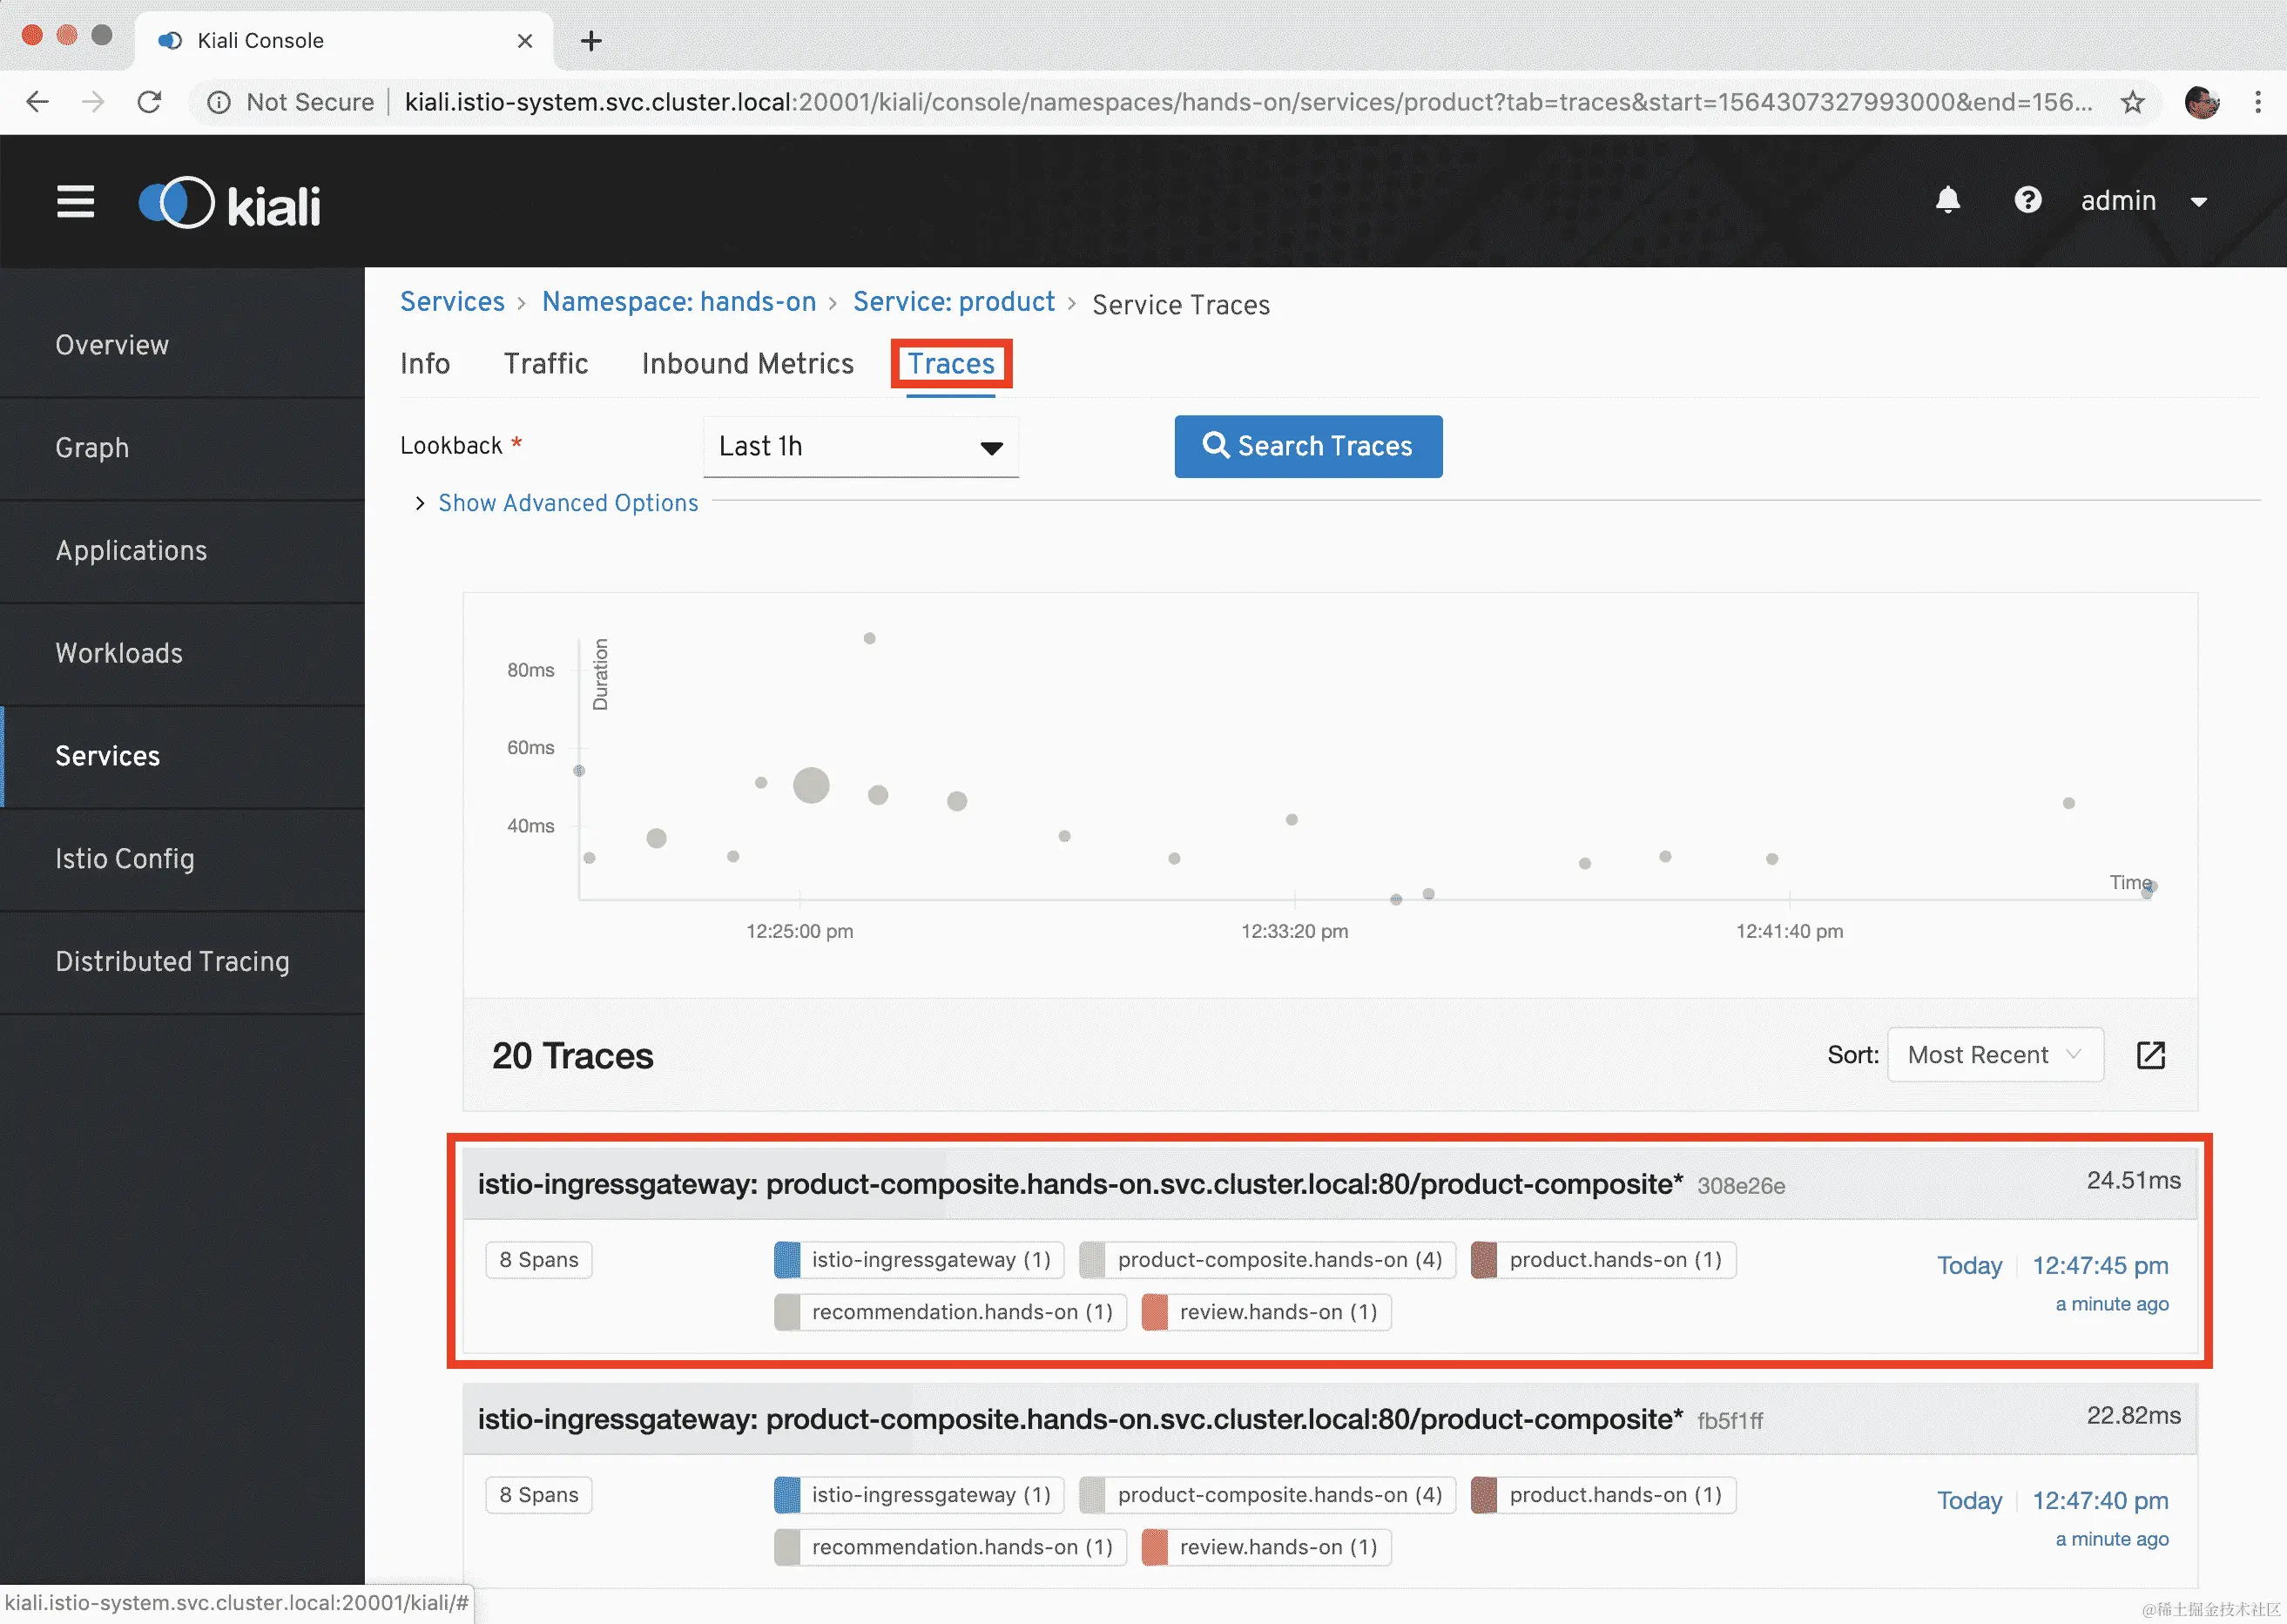Open browser three-dot menu
2287x1624 pixels.
pyautogui.click(x=2257, y=102)
